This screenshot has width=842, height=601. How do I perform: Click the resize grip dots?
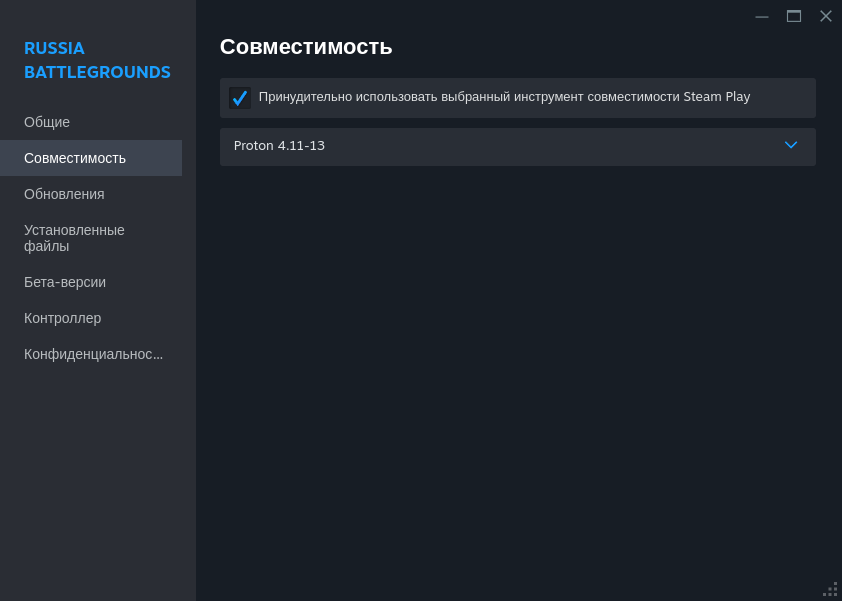click(831, 589)
